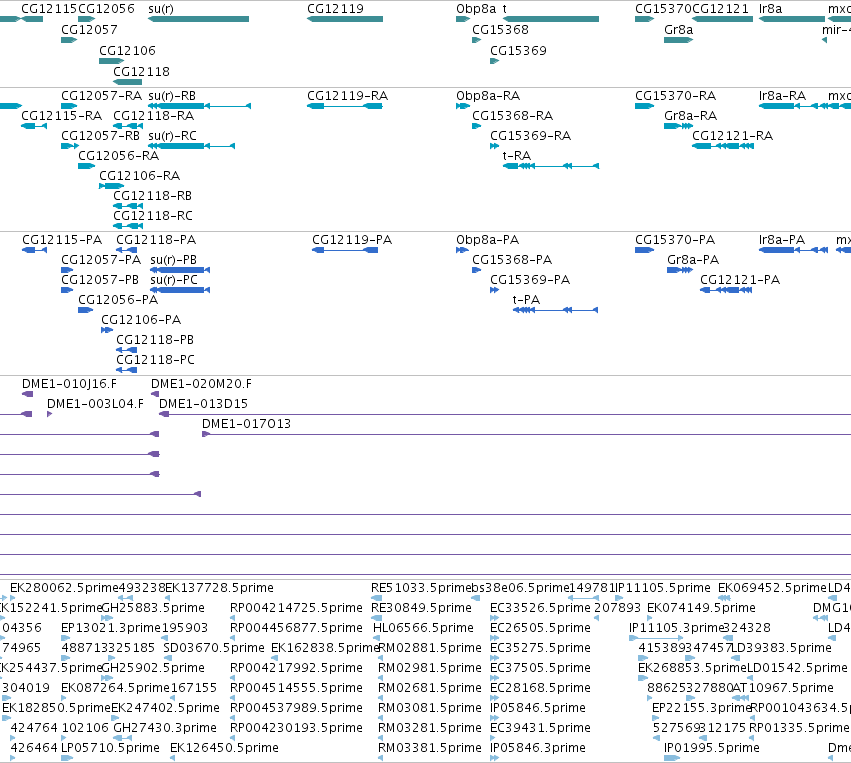851x763 pixels.
Task: Select EST EK137728.5prime
Action: pos(219,588)
